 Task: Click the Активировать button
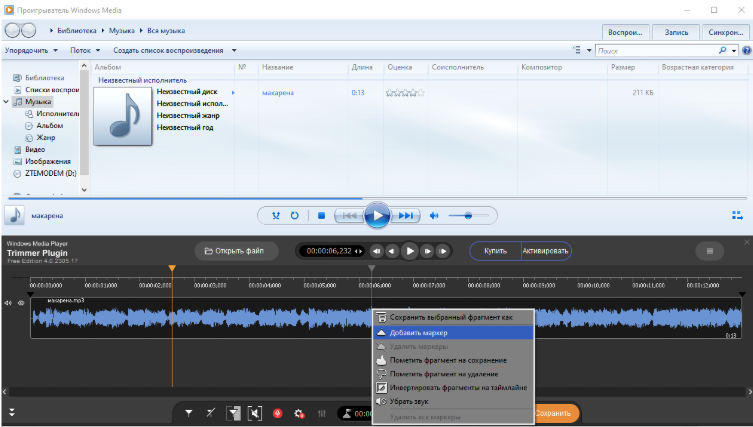tap(546, 251)
